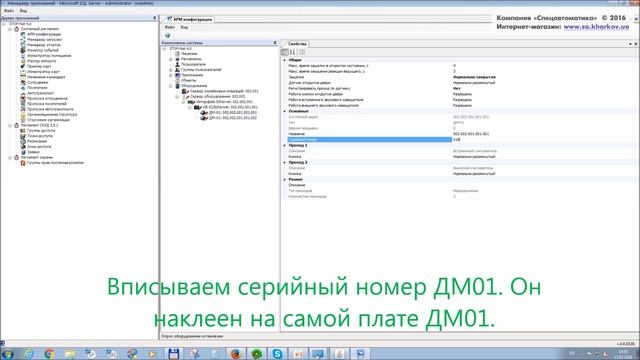Pin the Компоненты системы panel

tap(275, 43)
